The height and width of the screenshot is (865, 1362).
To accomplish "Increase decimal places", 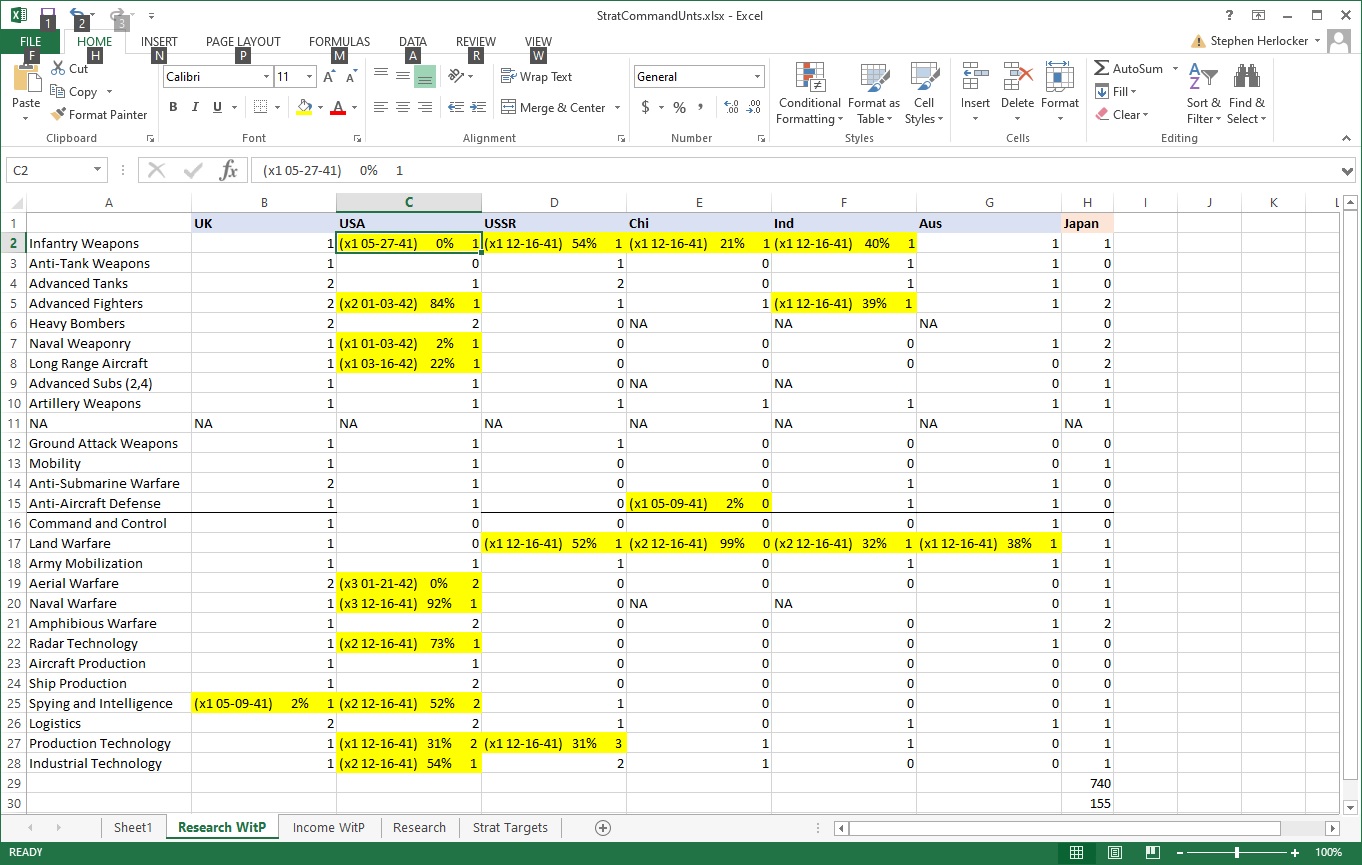I will (x=730, y=108).
